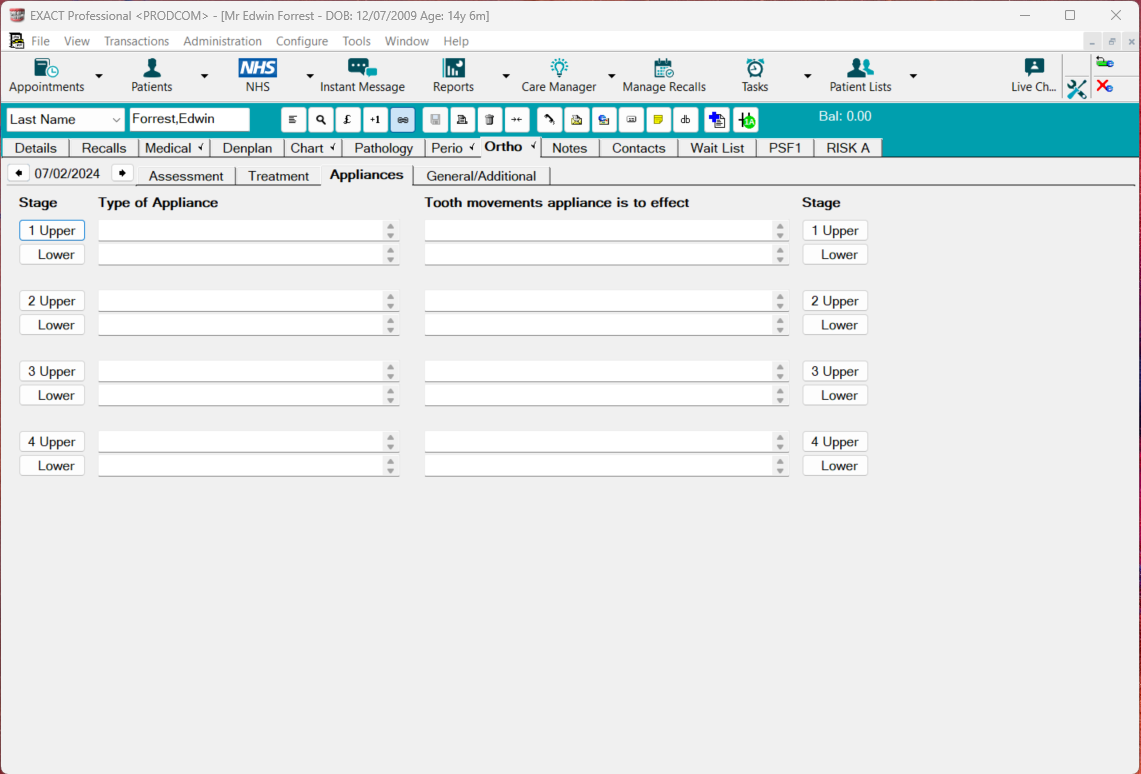Viewport: 1141px width, 774px height.
Task: Toggle the chain link icon in the toolbar
Action: click(401, 119)
